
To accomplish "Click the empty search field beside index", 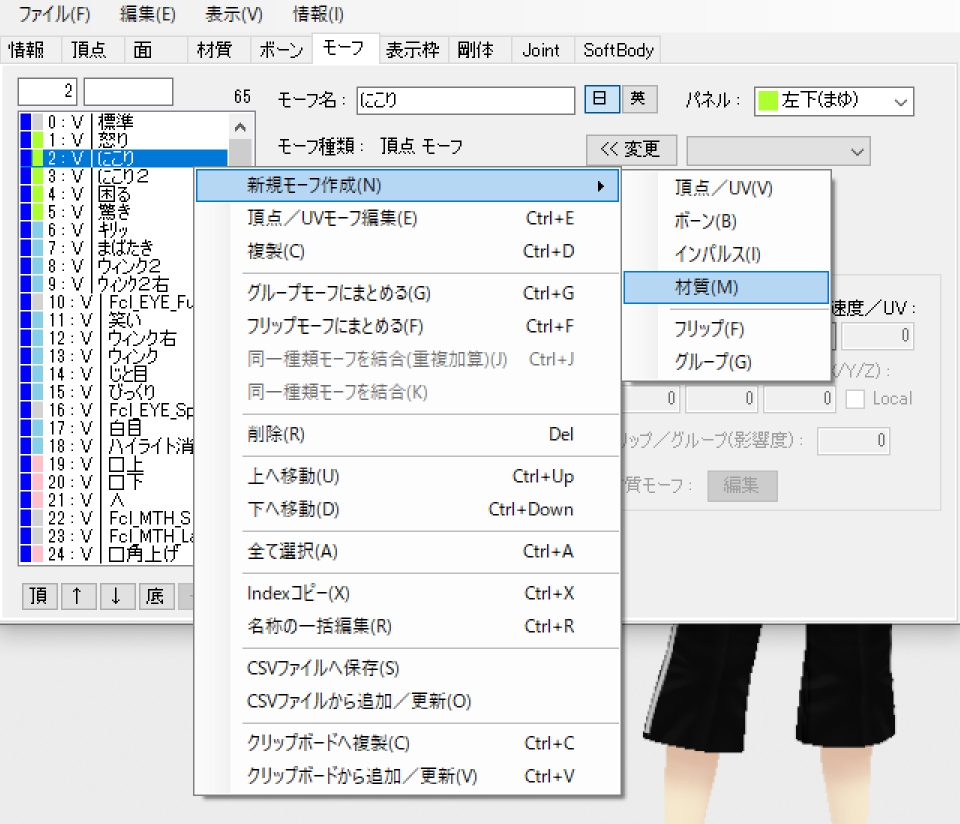I will tap(128, 92).
